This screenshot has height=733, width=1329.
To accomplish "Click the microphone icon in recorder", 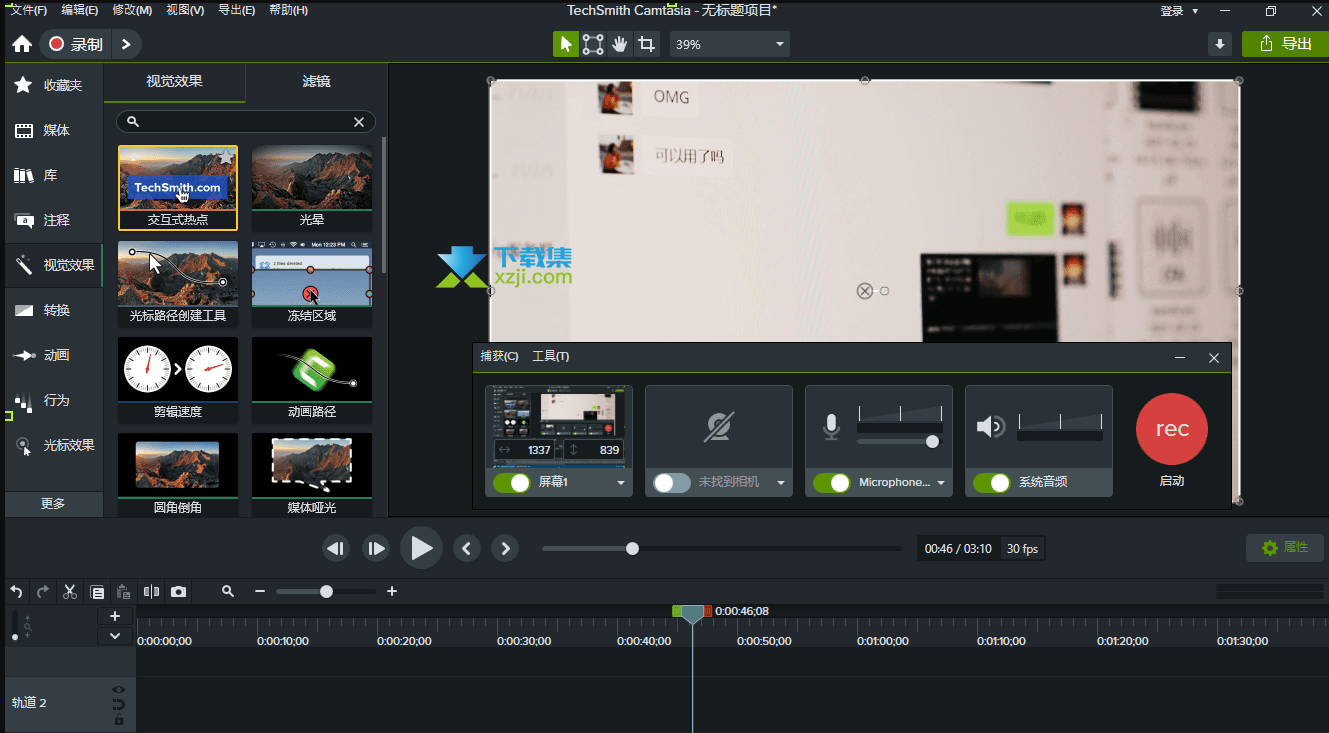I will (x=831, y=427).
